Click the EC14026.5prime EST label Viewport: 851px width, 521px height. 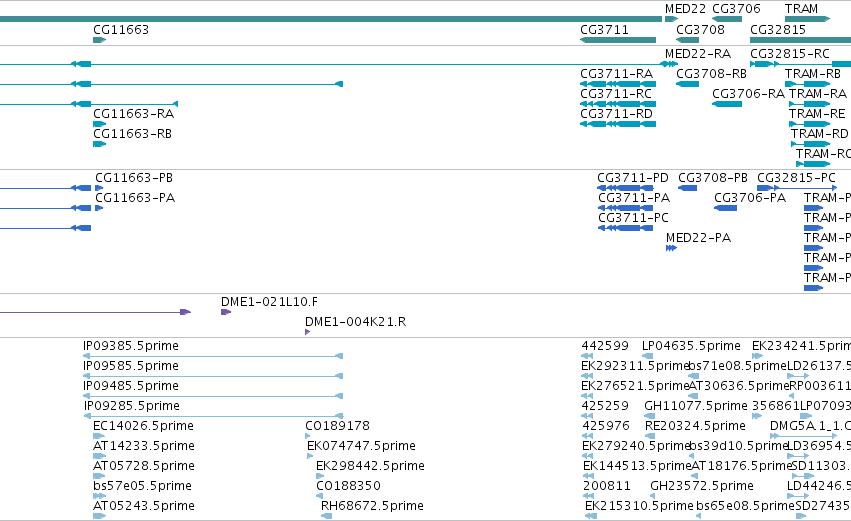click(143, 427)
